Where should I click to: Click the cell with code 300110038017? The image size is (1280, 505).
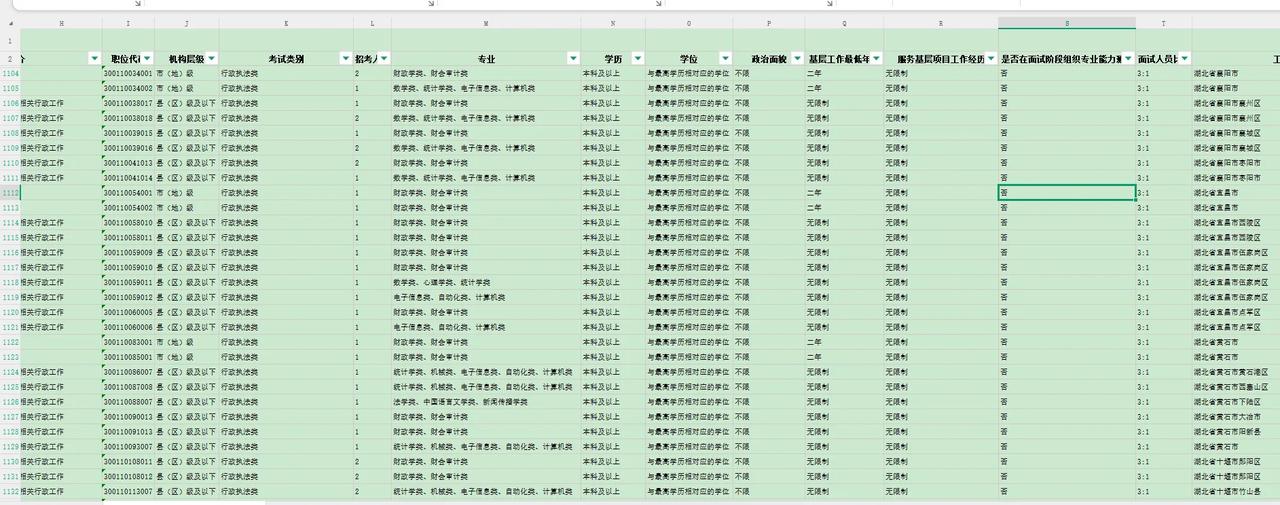coord(128,103)
